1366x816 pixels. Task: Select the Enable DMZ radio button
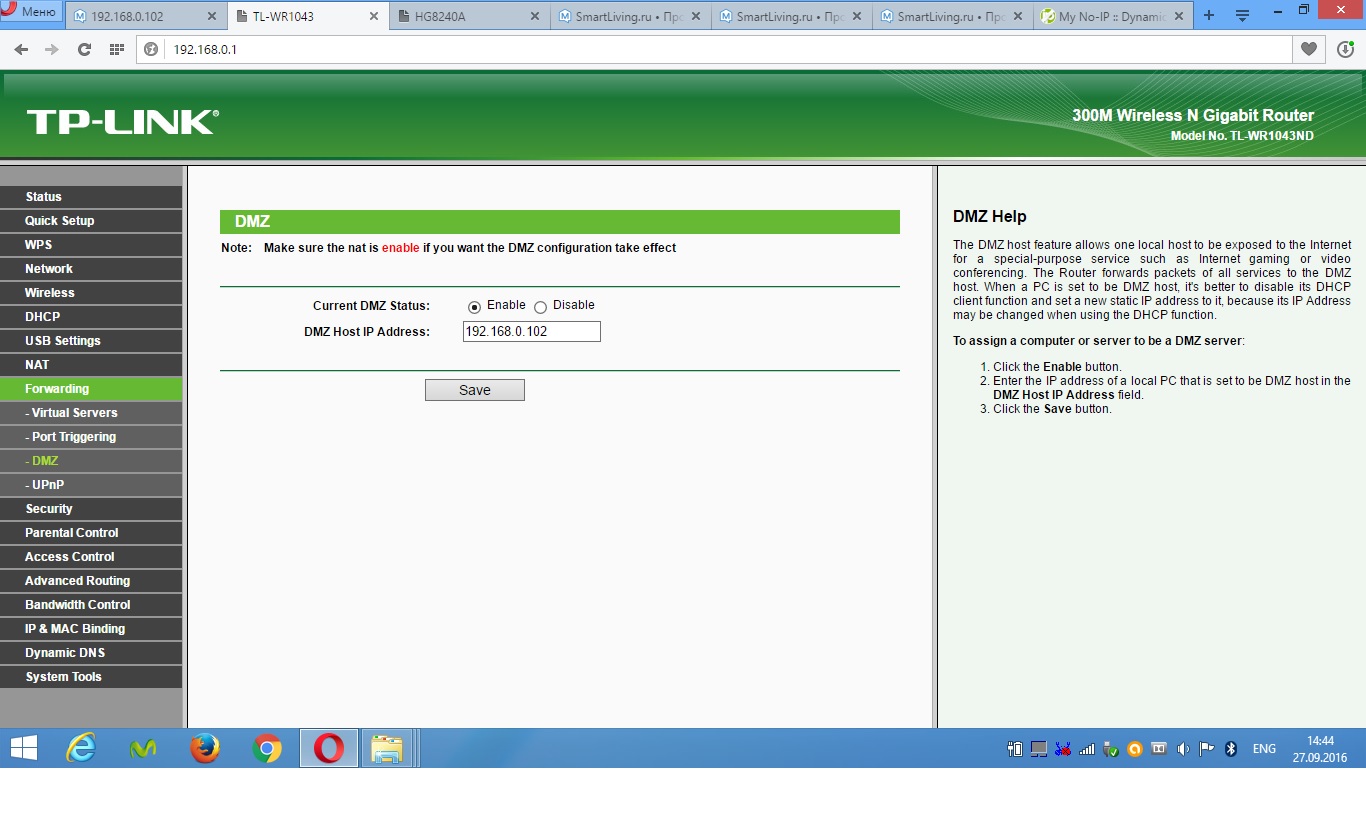coord(474,307)
